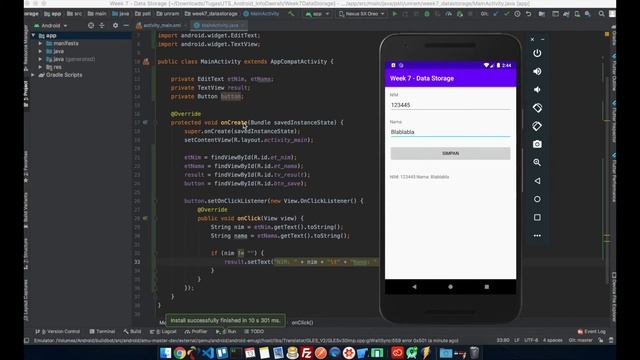Viewport: 640px width, 360px height.
Task: Expand Gradle Scripts node
Action: tap(33, 75)
